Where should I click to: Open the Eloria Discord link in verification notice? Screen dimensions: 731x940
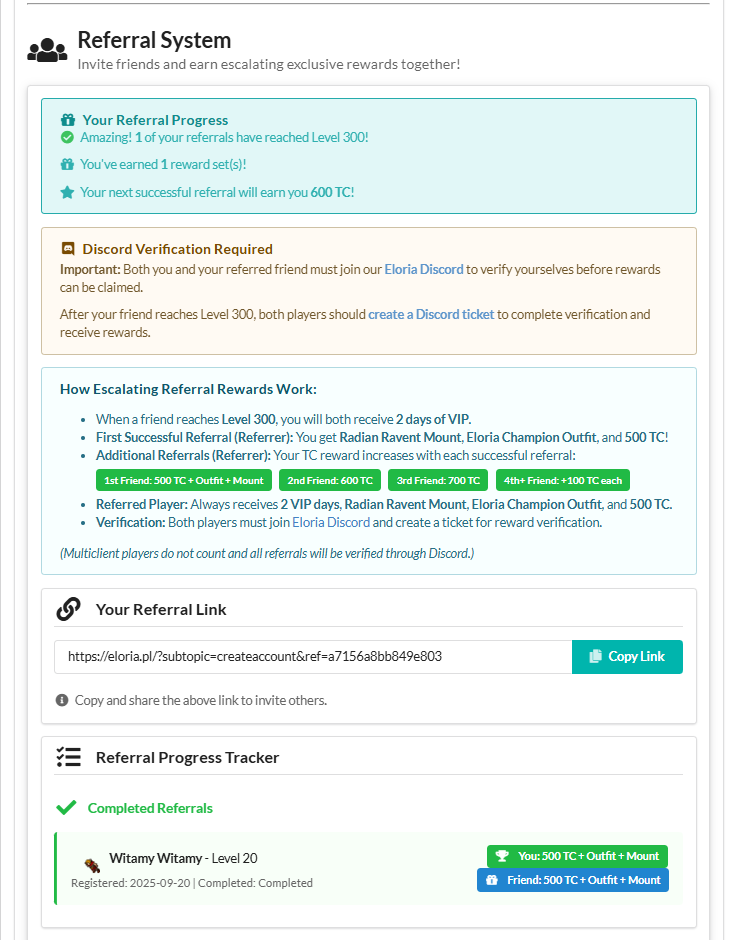[424, 270]
